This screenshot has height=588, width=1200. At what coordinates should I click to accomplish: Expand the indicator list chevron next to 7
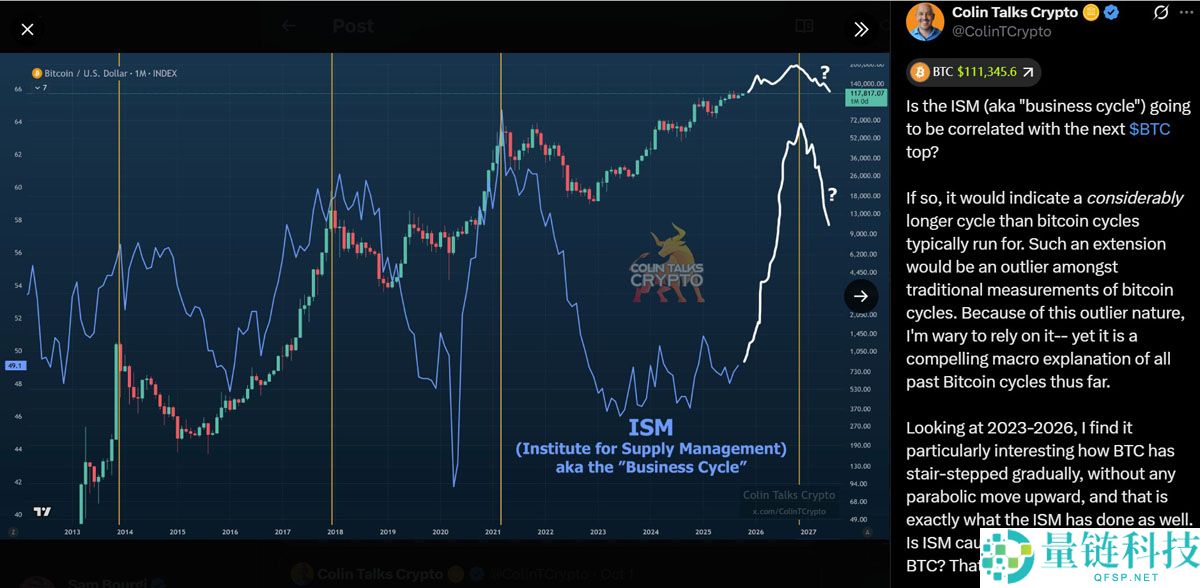[36, 87]
